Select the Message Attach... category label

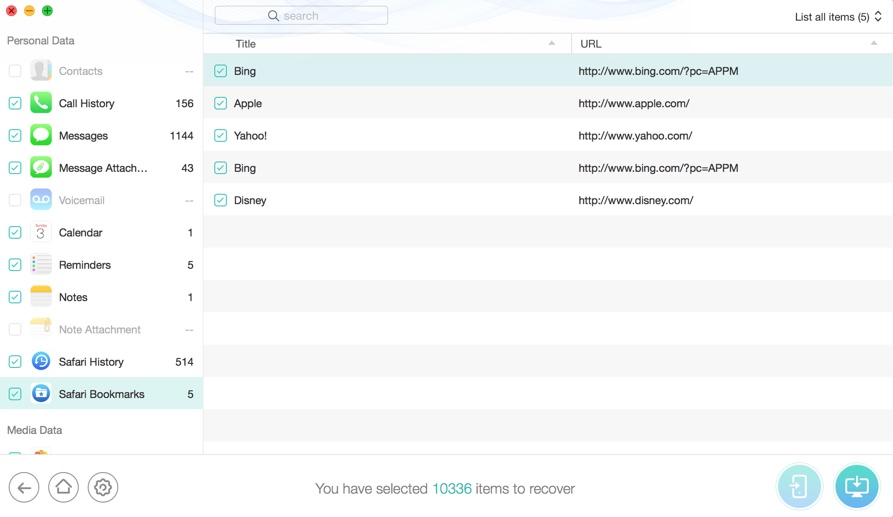103,168
